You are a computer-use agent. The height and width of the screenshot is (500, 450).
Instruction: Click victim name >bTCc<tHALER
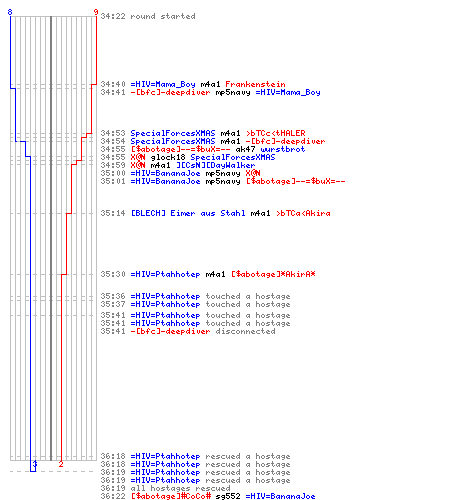pos(276,133)
